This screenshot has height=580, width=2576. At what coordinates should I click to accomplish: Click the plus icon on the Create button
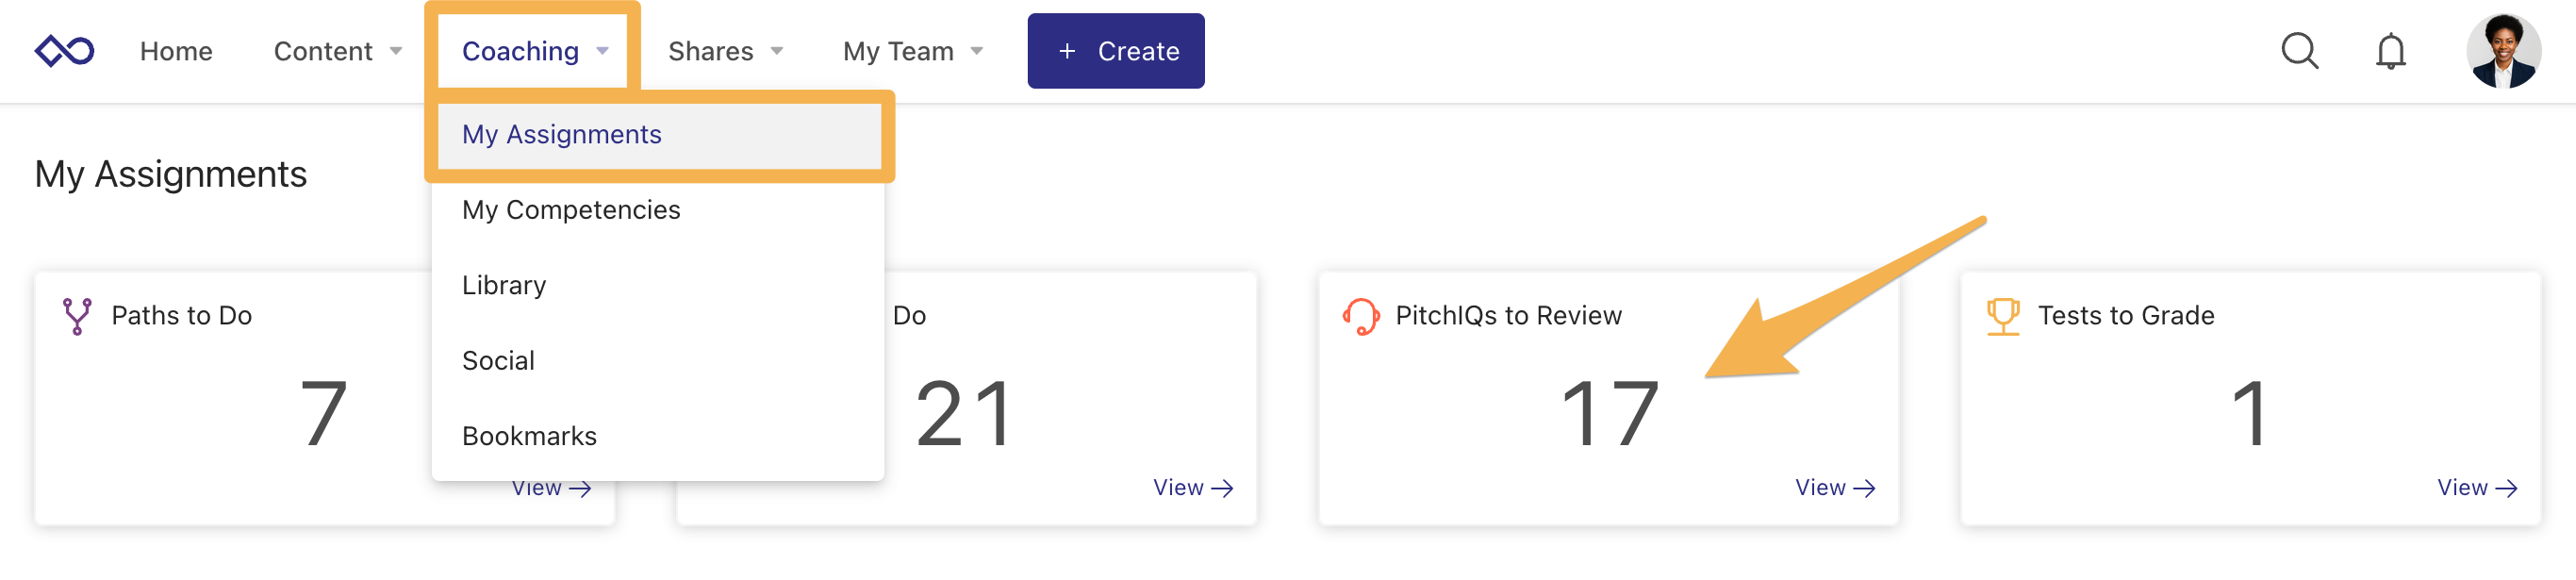tap(1066, 50)
